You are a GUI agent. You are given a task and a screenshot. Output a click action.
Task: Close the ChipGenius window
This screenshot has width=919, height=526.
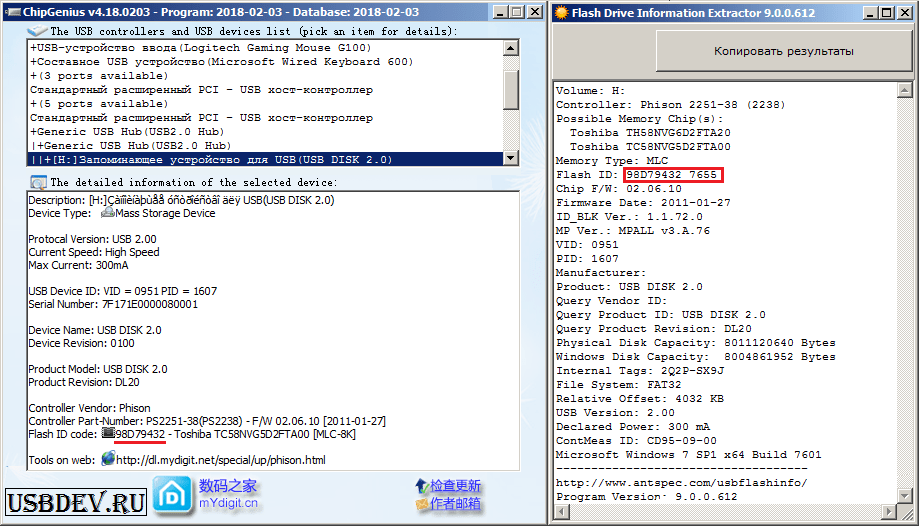(535, 12)
